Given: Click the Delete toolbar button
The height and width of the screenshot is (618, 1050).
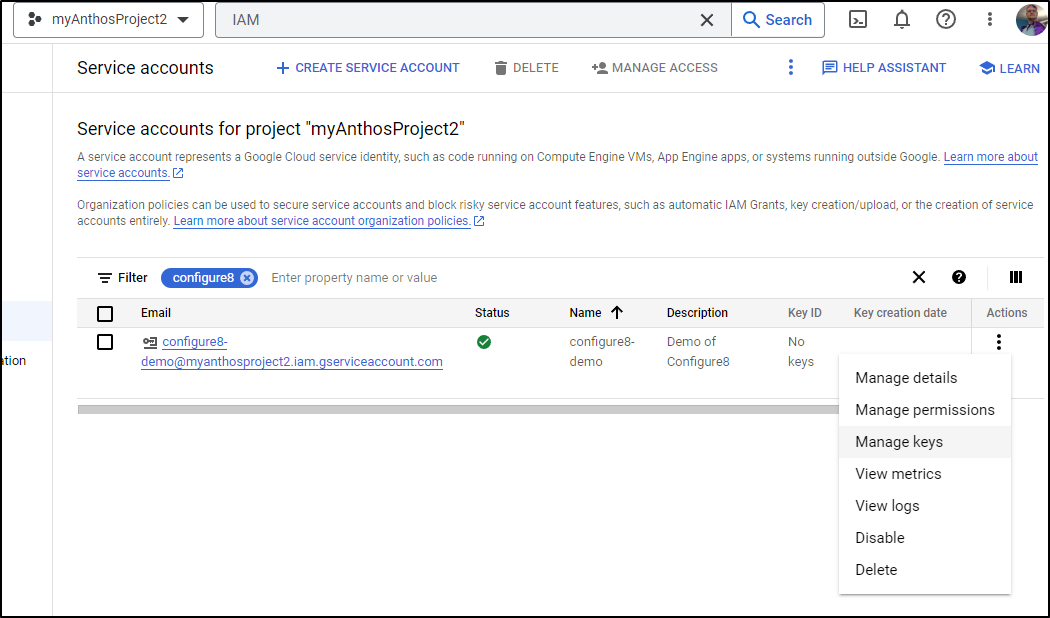Looking at the screenshot, I should pyautogui.click(x=526, y=68).
